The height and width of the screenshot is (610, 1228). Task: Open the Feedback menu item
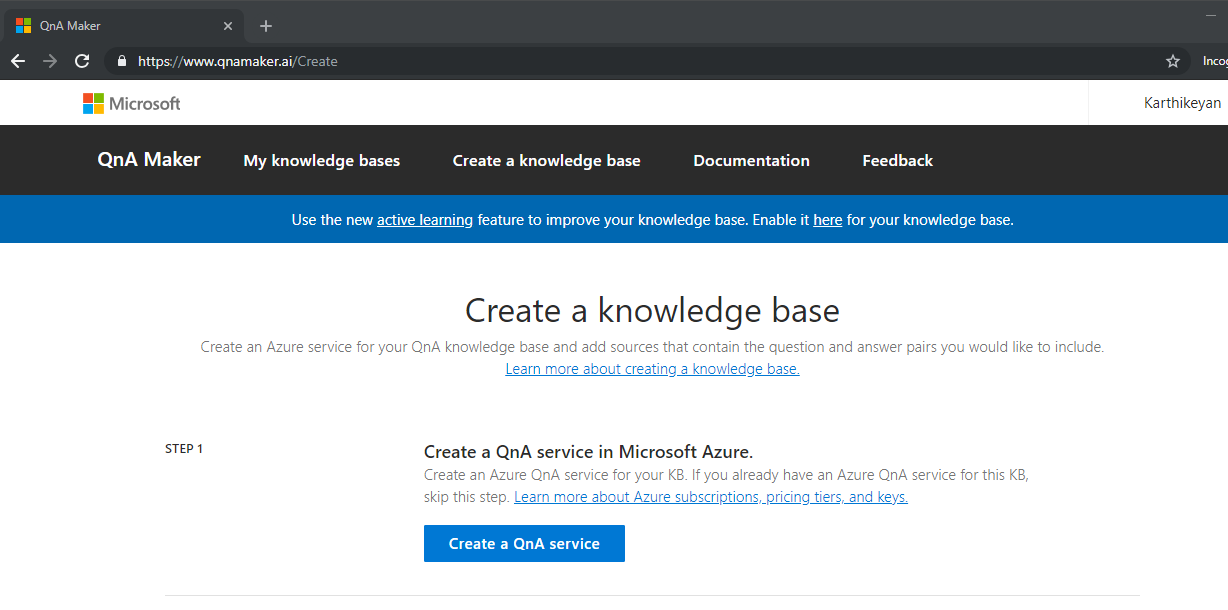(898, 161)
